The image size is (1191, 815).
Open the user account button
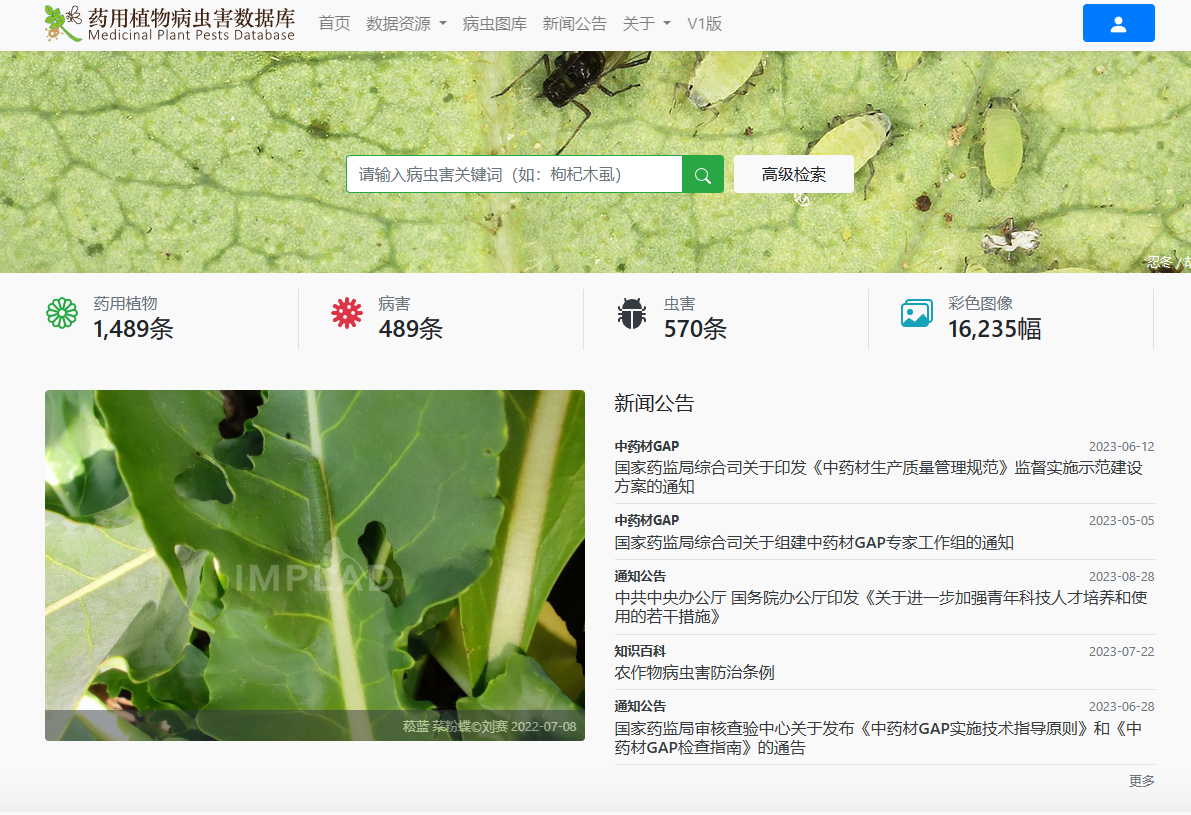[1118, 23]
